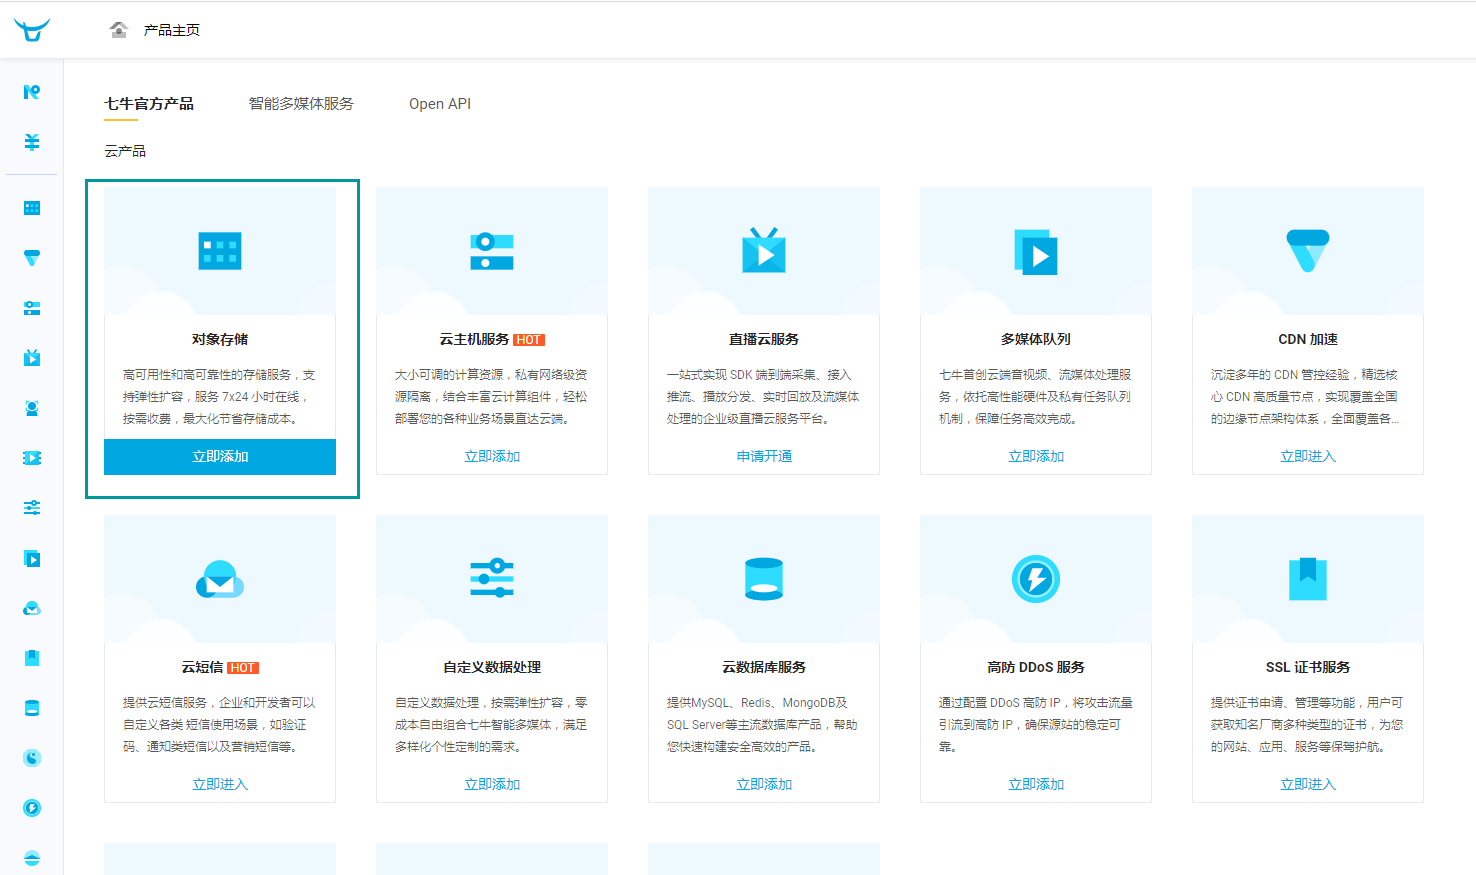Click the home icon beside 产品主页
Image resolution: width=1476 pixels, height=875 pixels.
pyautogui.click(x=119, y=30)
